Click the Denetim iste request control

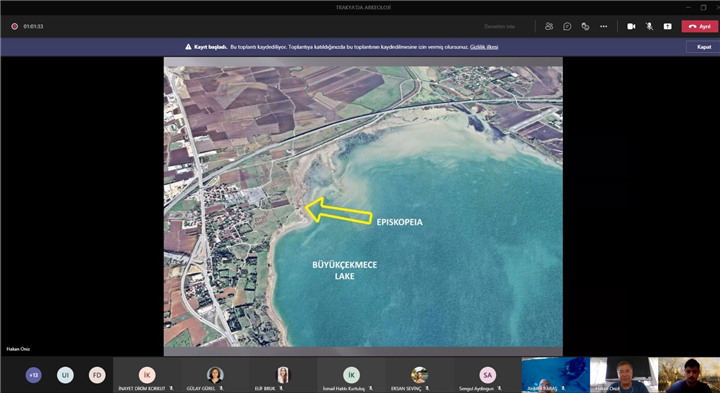coord(499,27)
